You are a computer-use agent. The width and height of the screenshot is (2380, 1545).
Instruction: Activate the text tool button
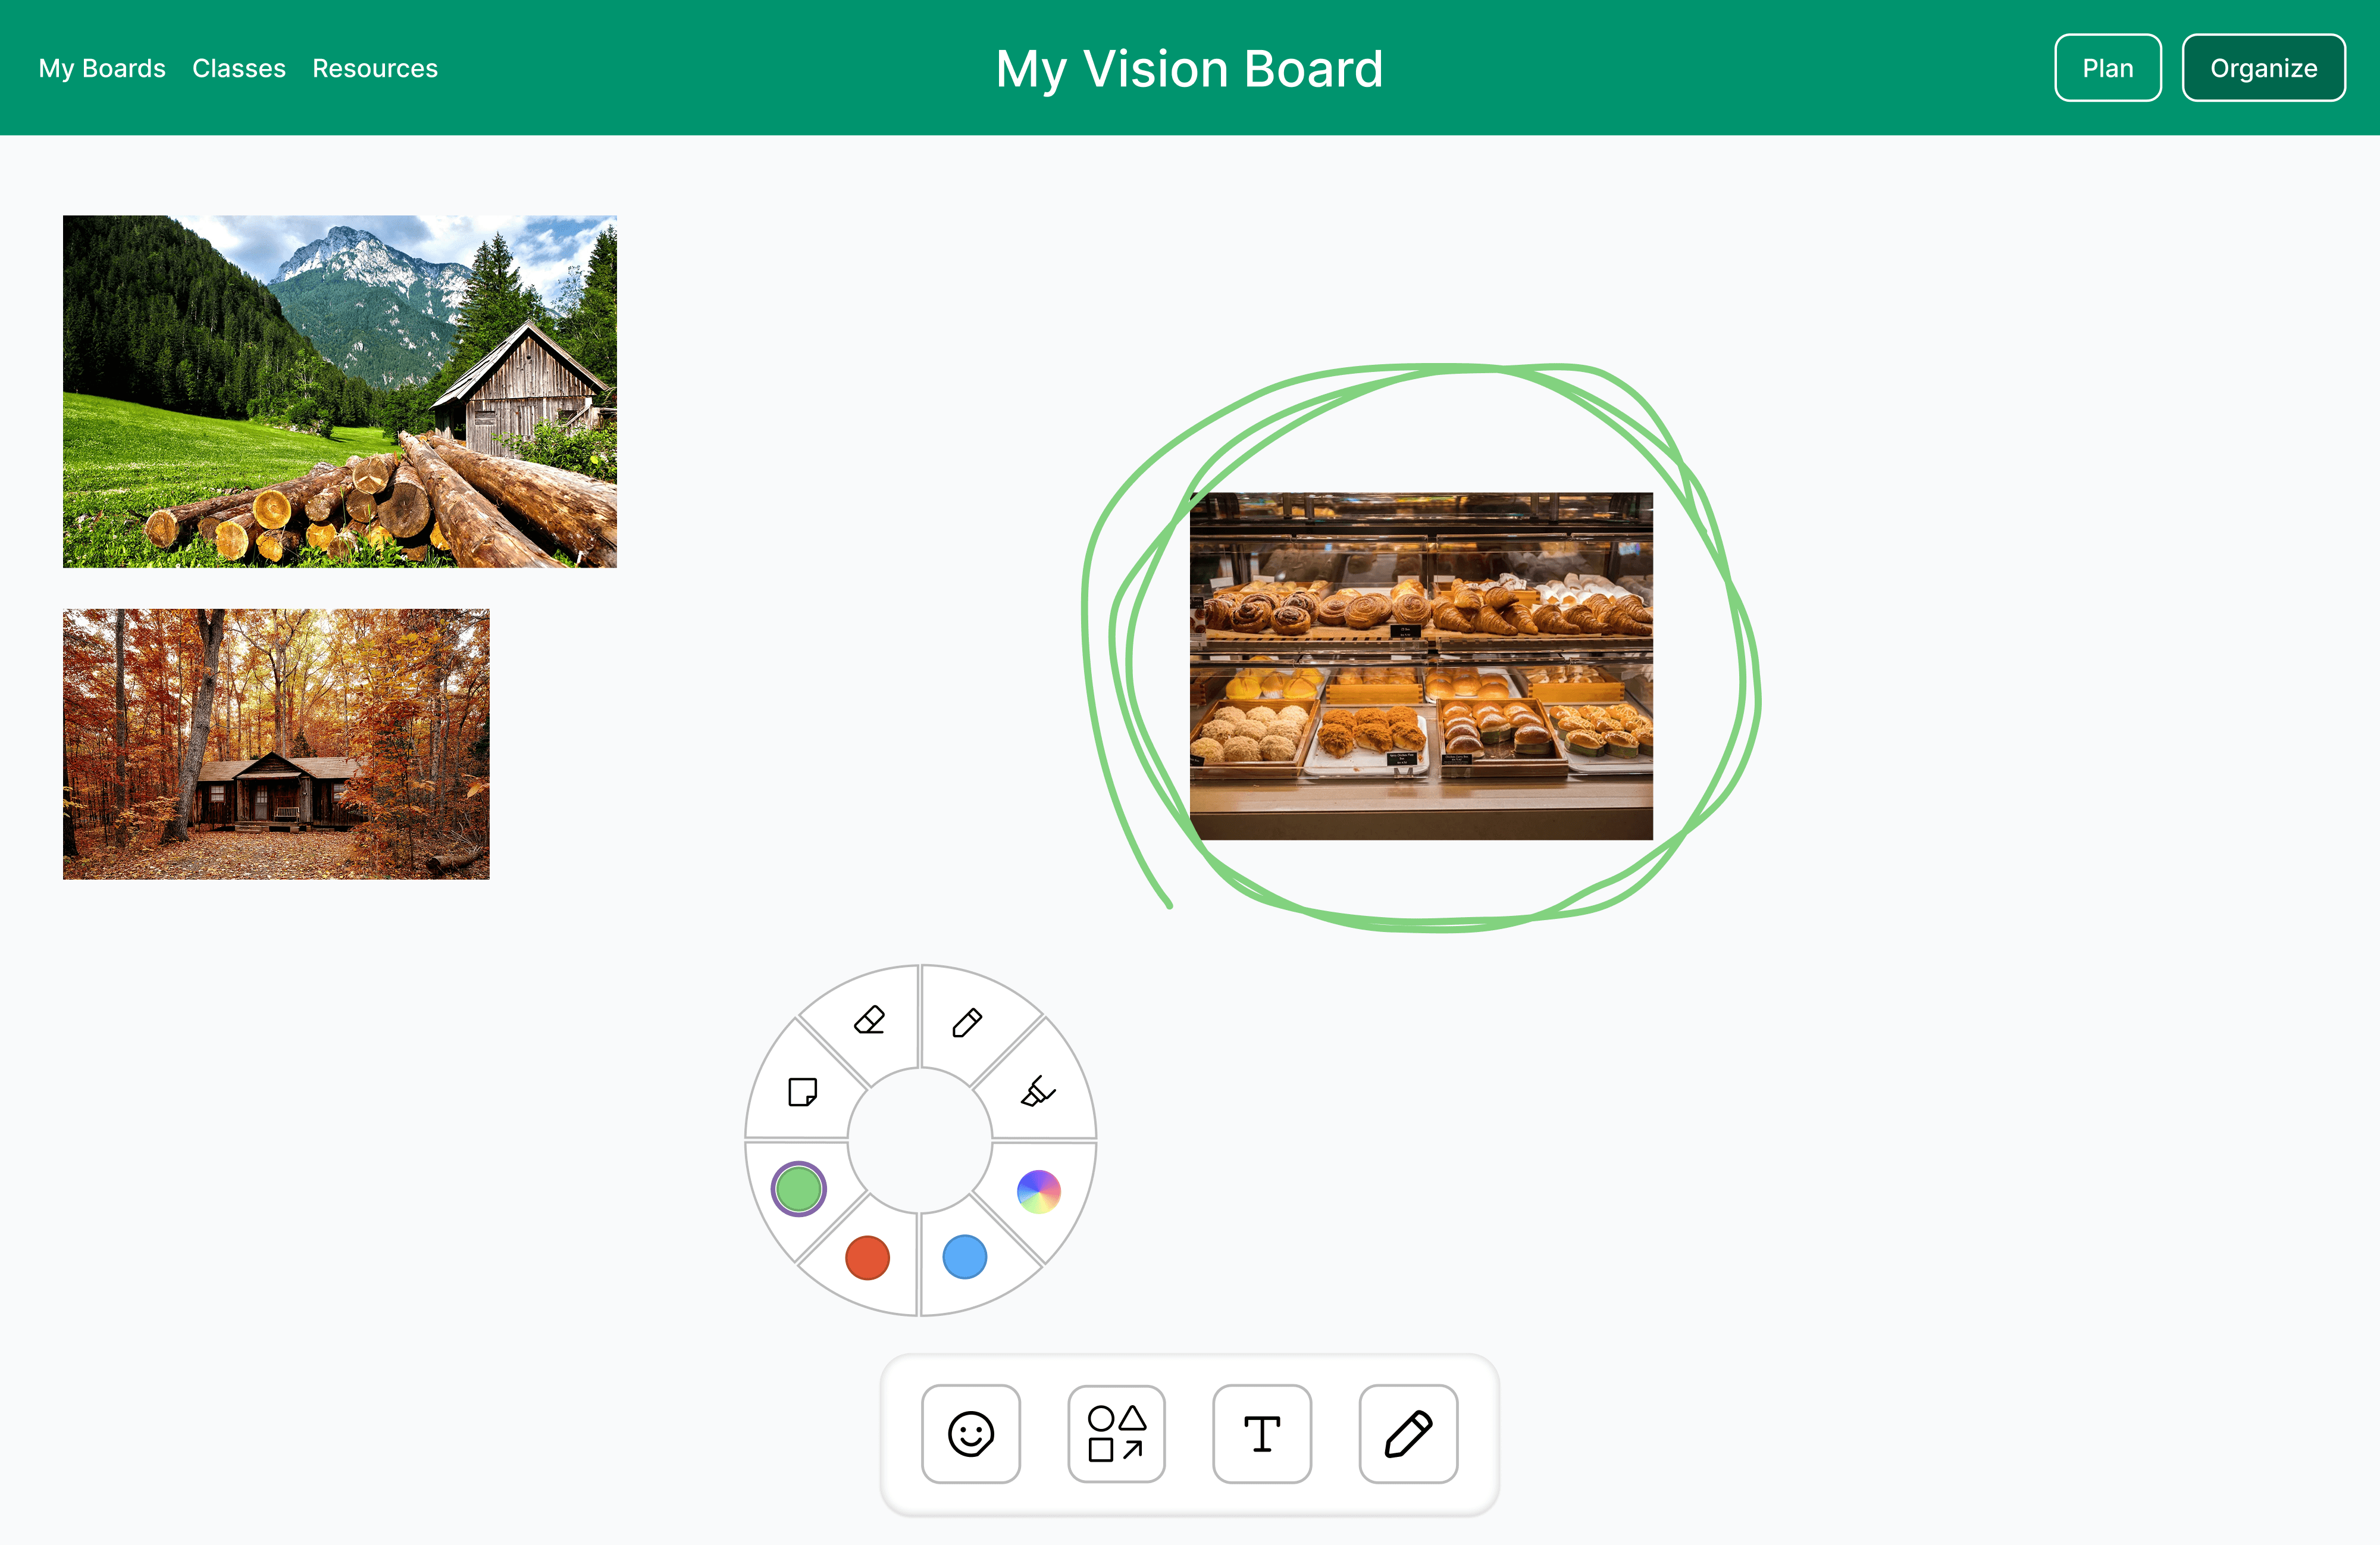pos(1262,1433)
